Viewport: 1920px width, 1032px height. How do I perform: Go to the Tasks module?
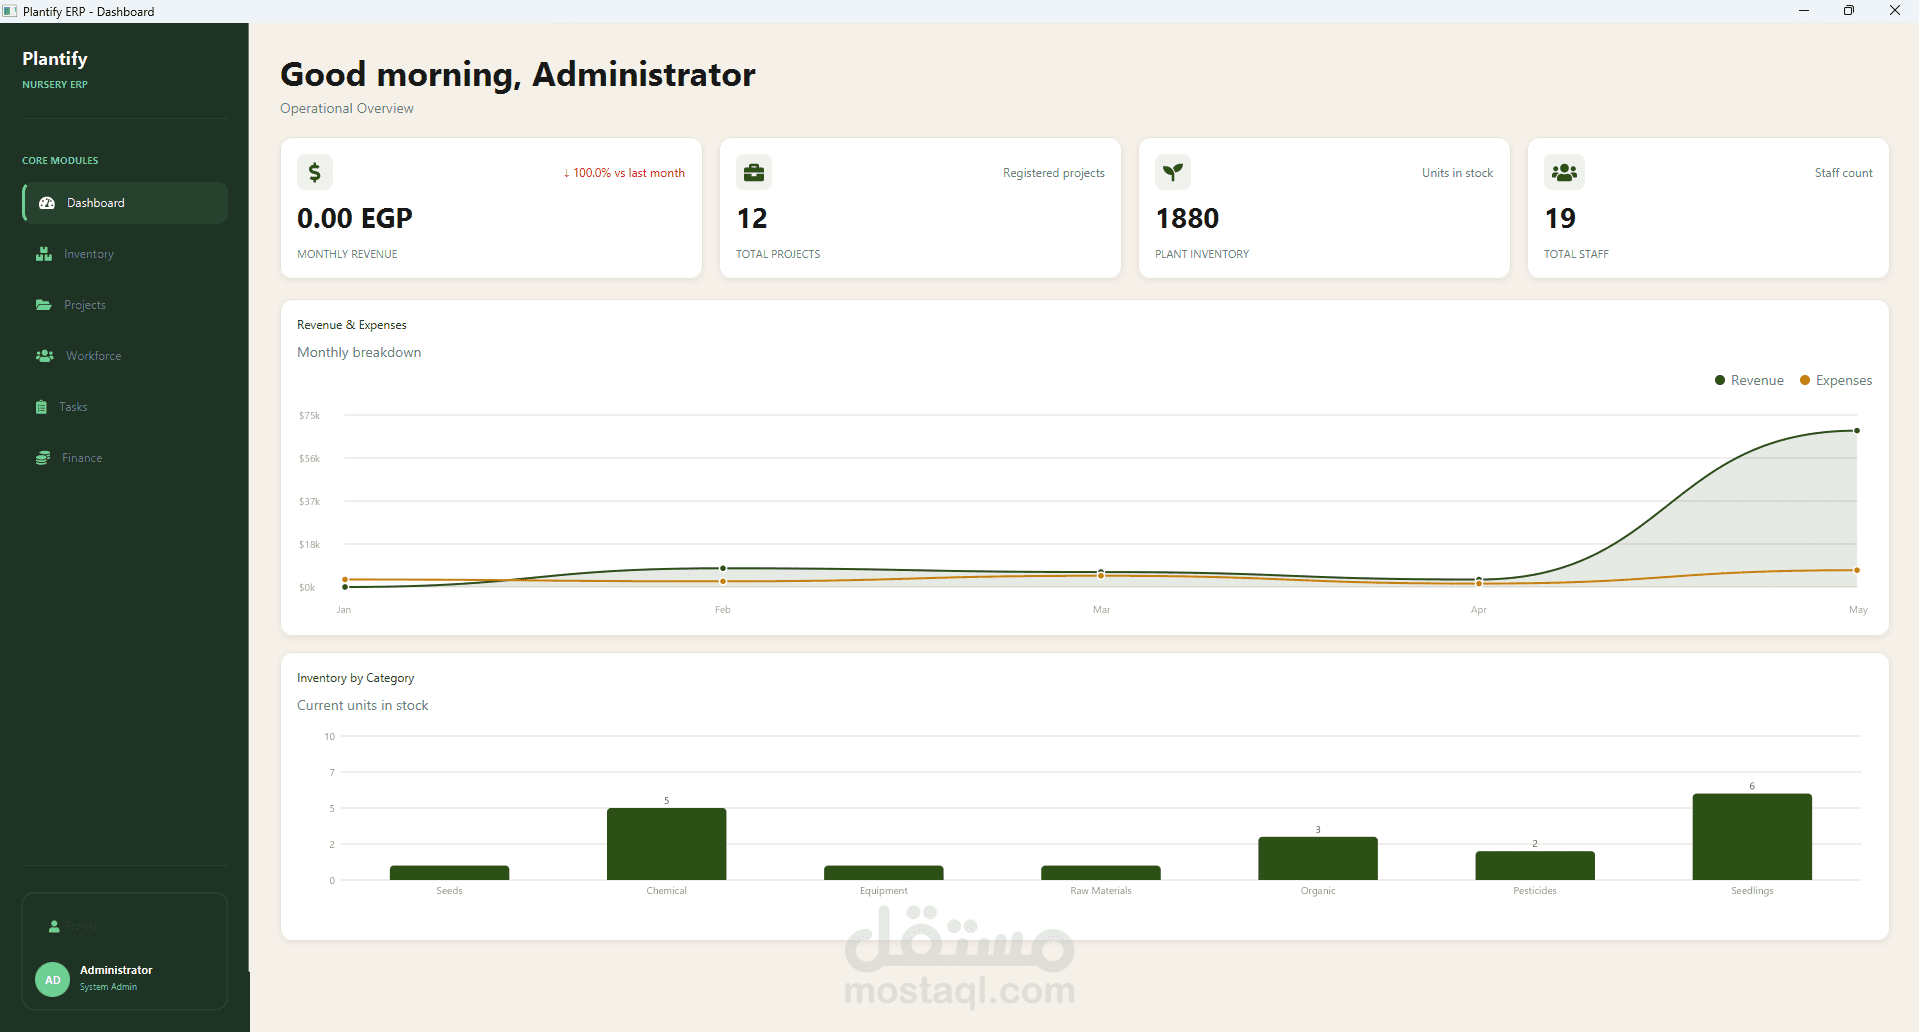[124, 407]
